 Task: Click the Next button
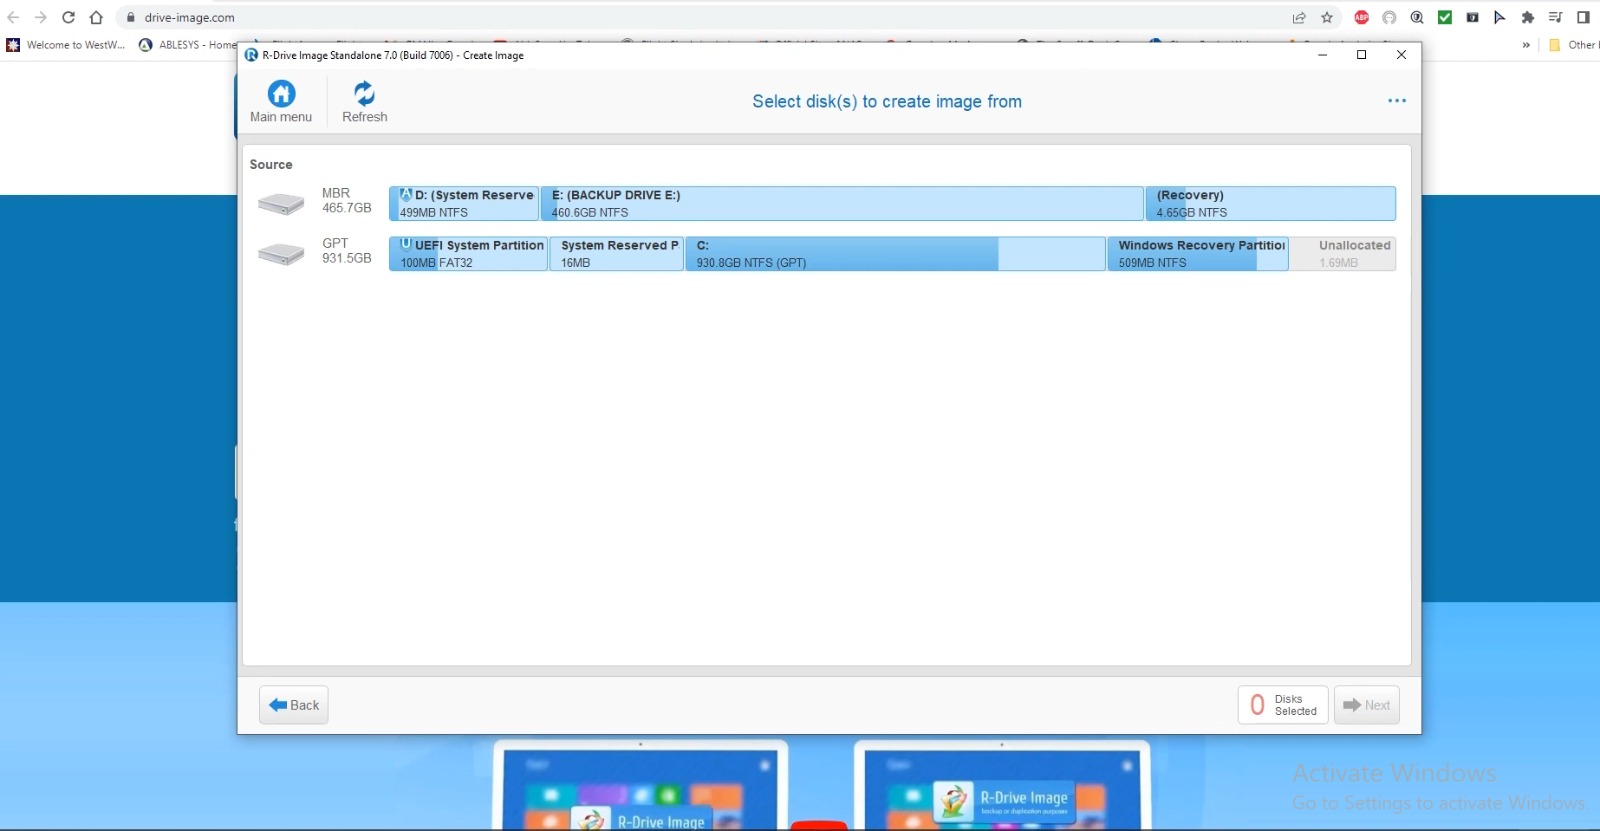(x=1366, y=705)
